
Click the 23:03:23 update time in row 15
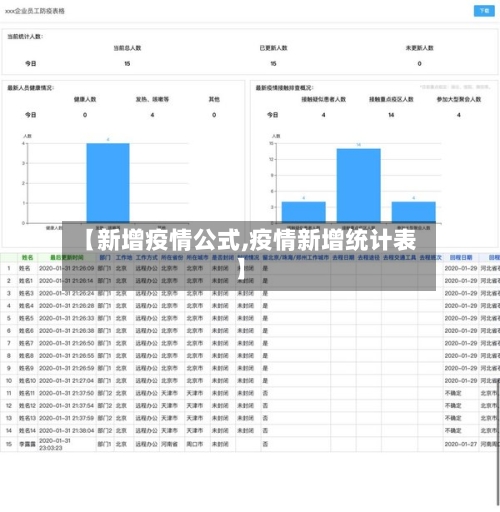click(51, 448)
